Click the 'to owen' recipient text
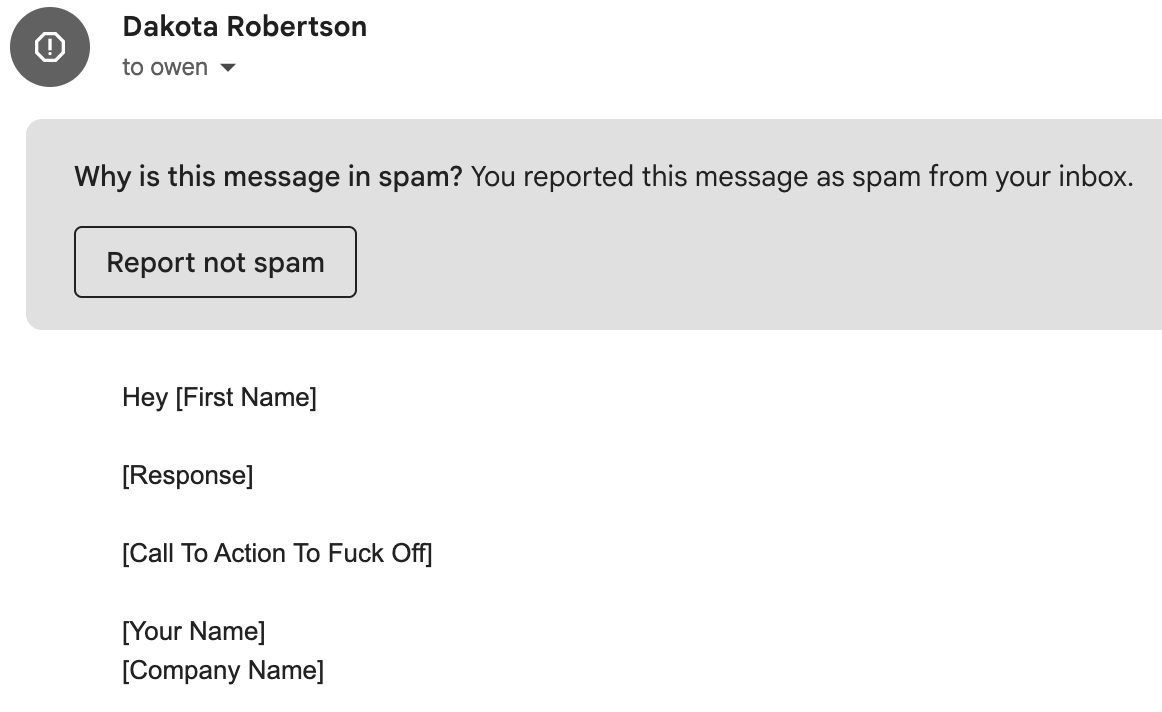The width and height of the screenshot is (1162, 712). 165,67
